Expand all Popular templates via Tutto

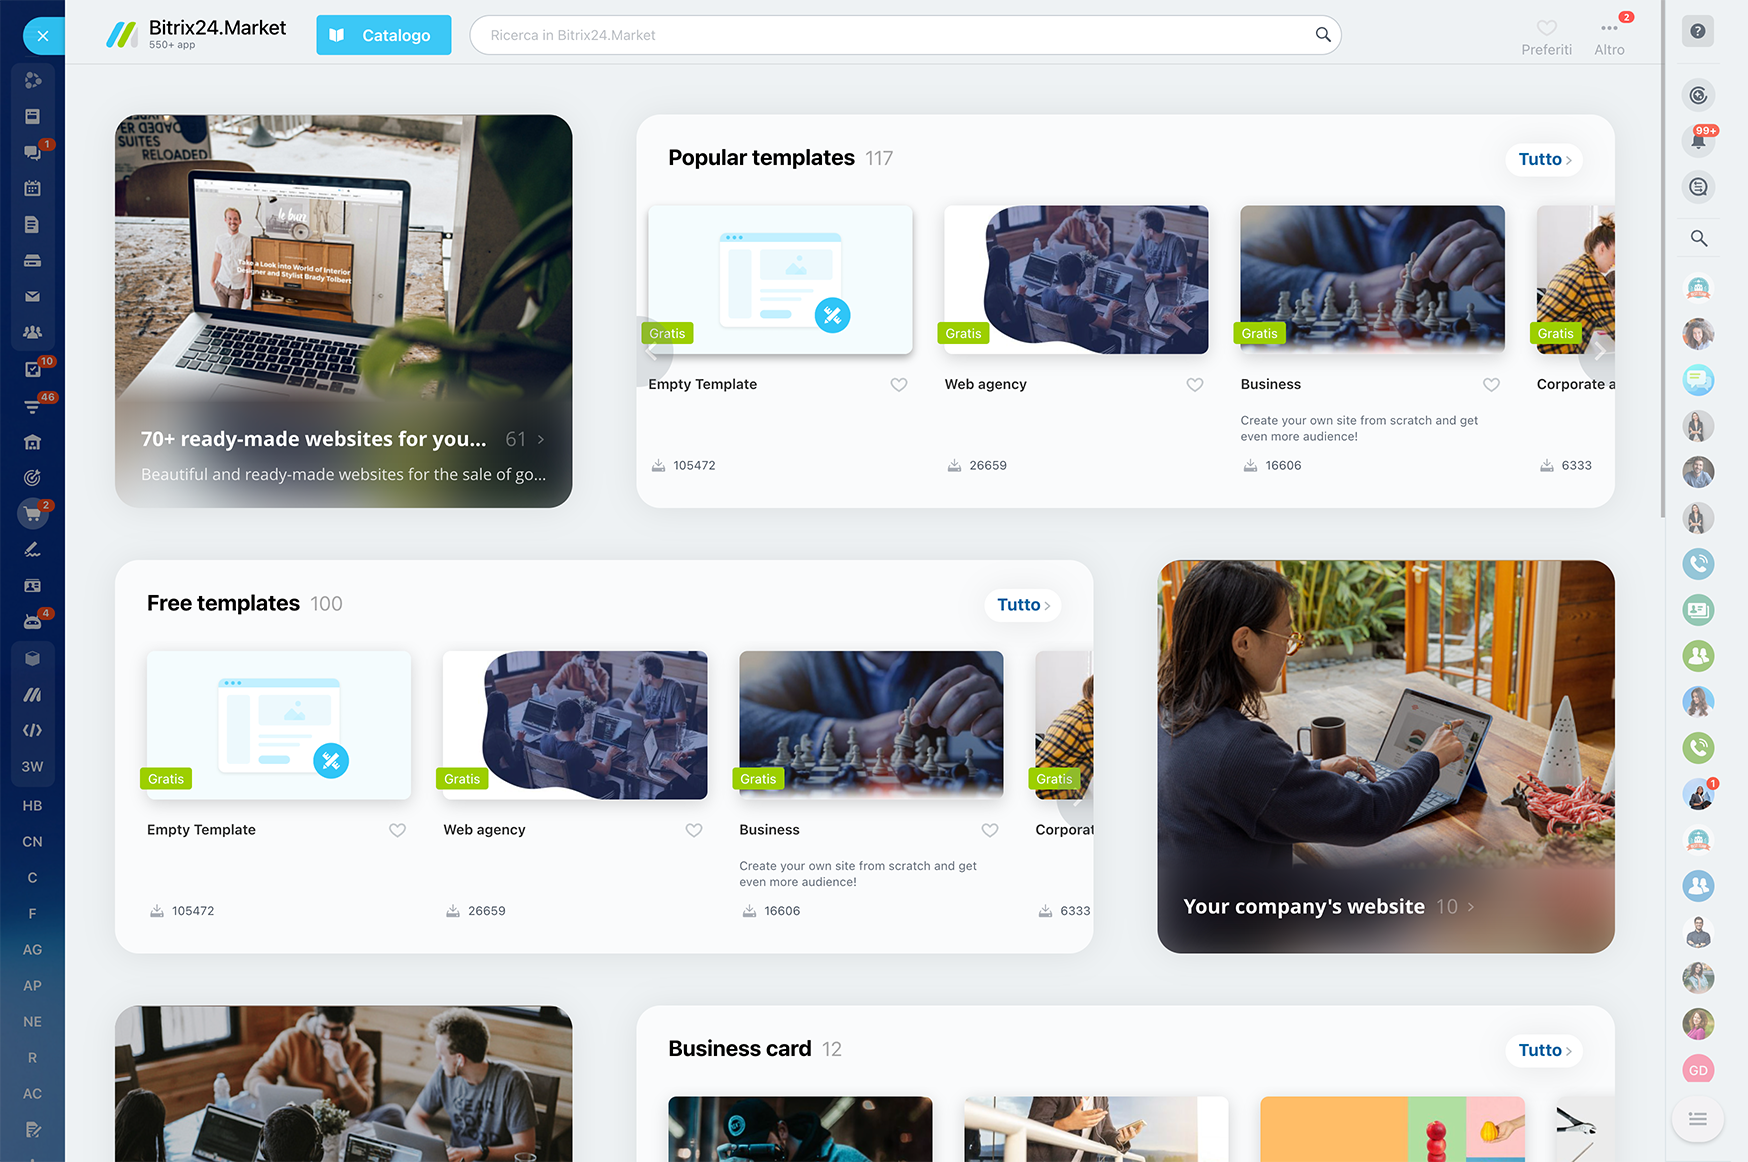1543,159
